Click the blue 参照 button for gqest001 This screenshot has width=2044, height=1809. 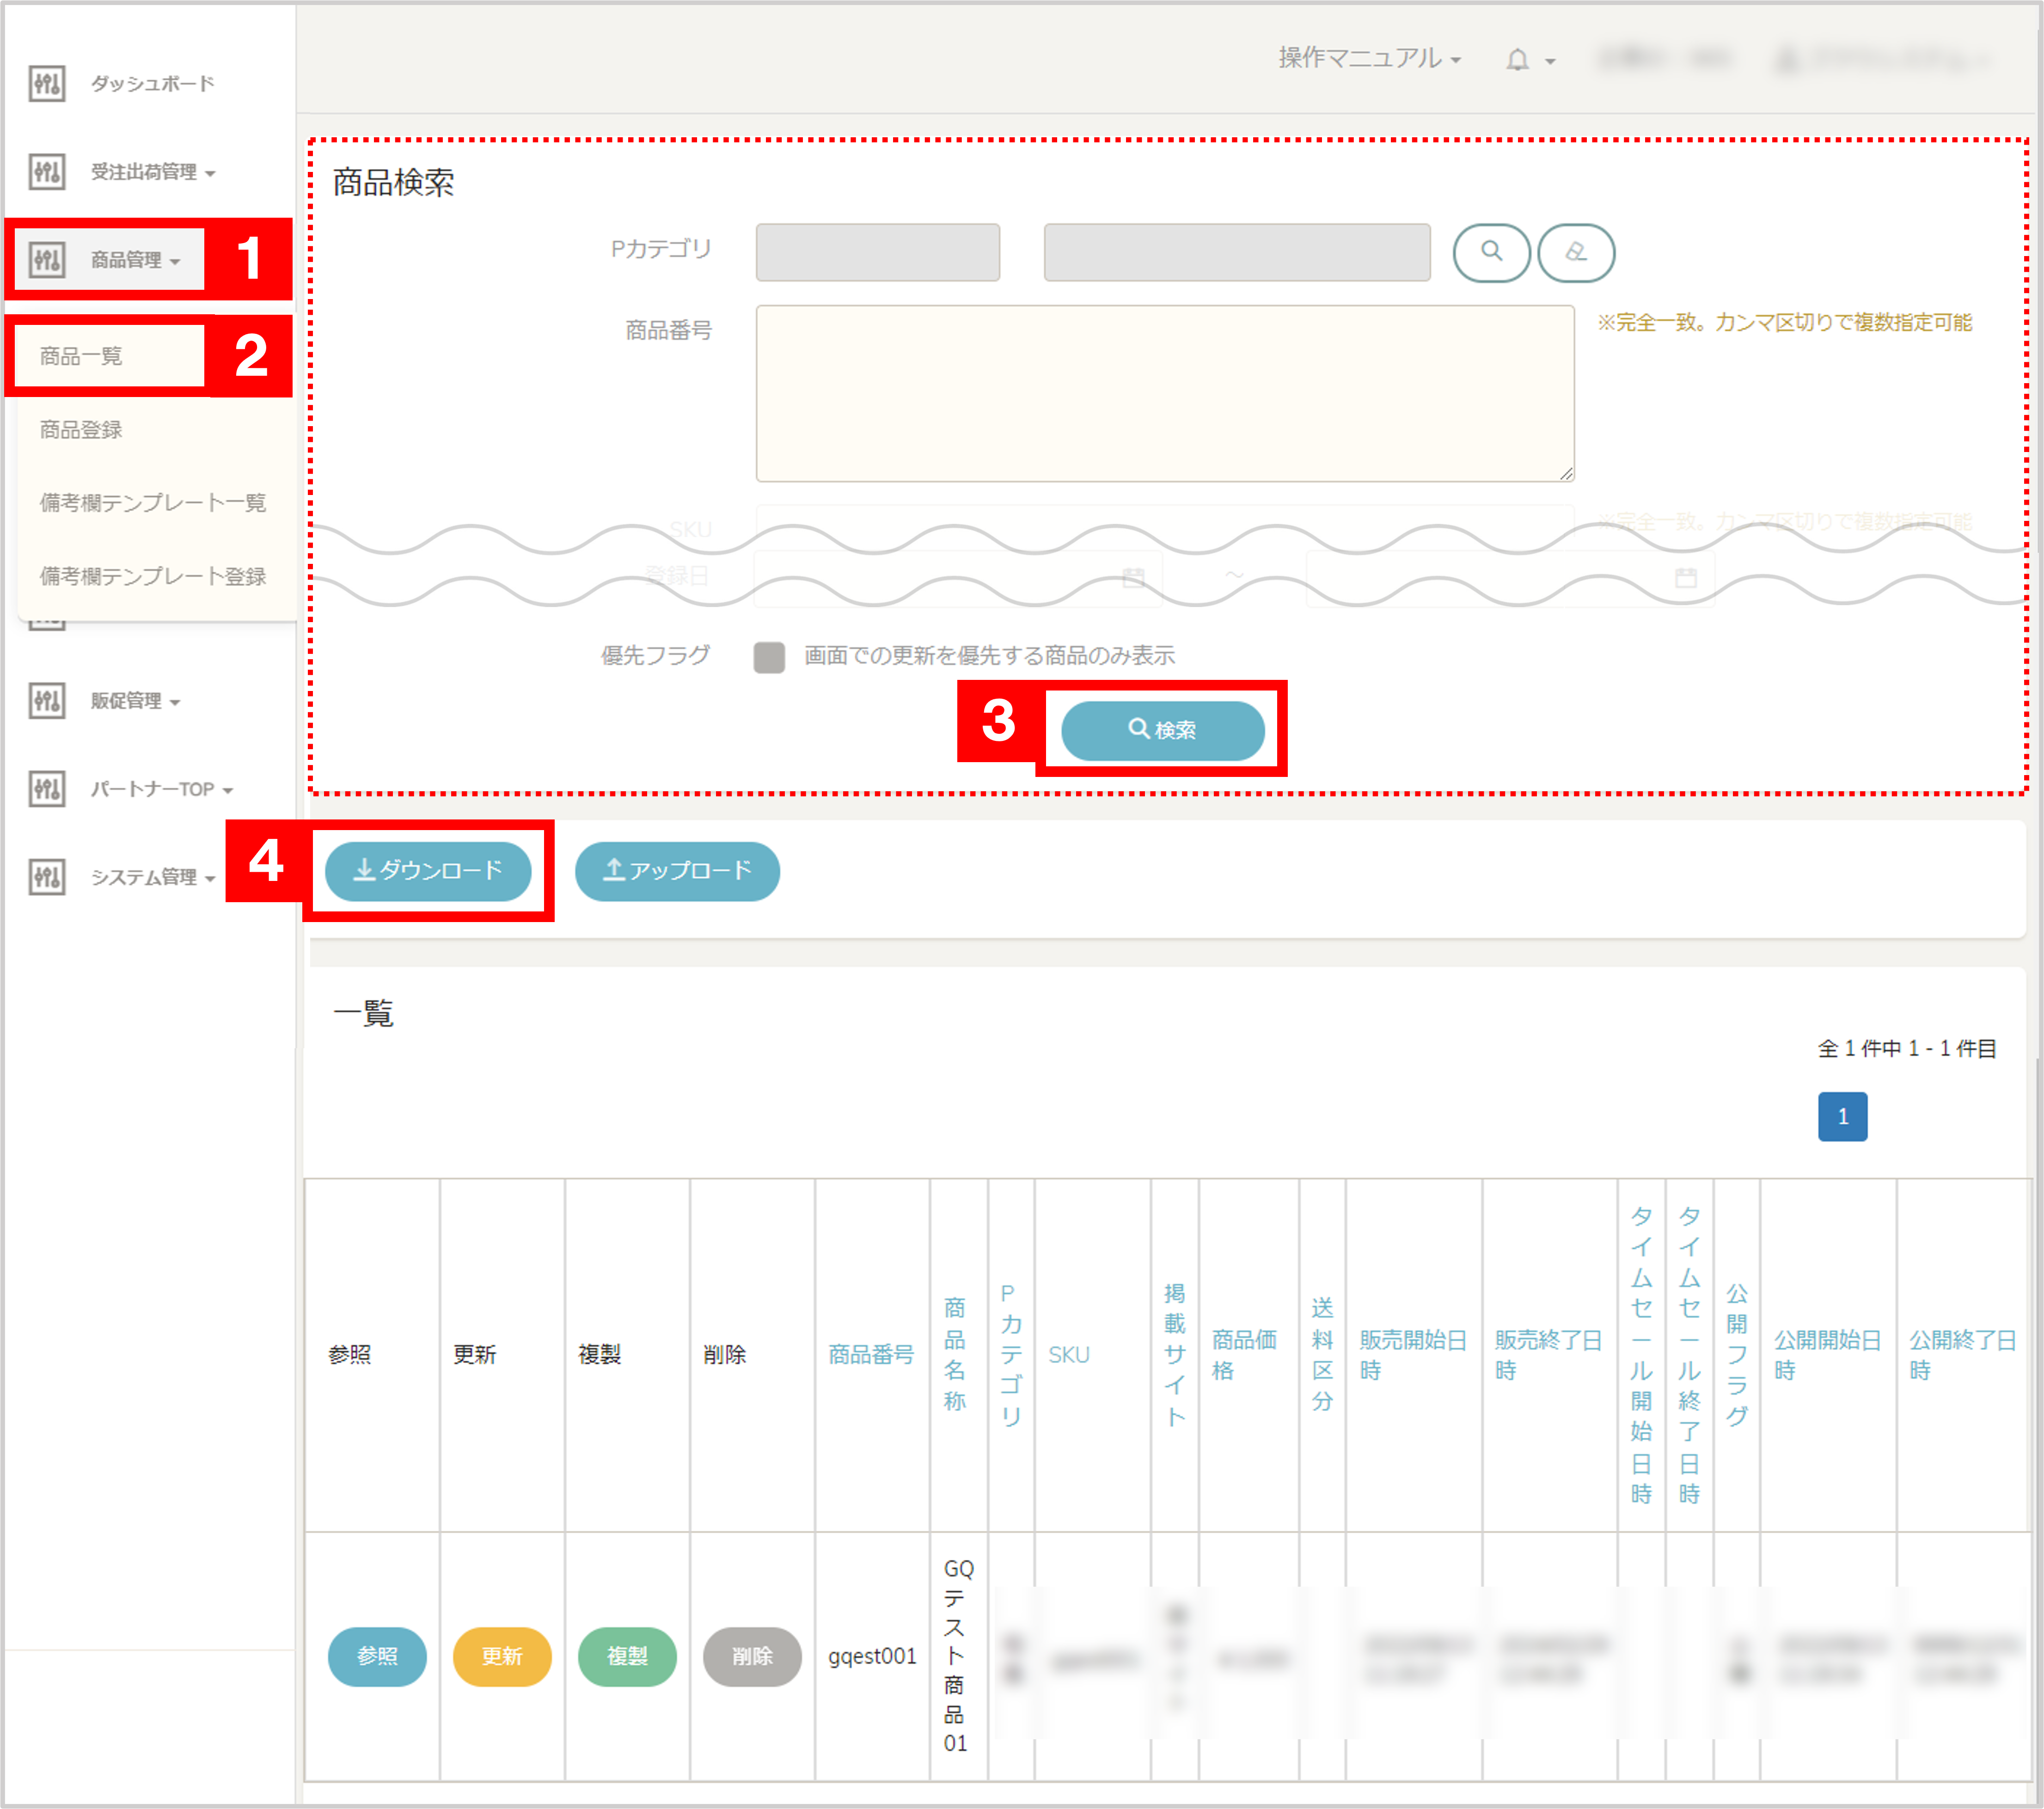(x=377, y=1656)
